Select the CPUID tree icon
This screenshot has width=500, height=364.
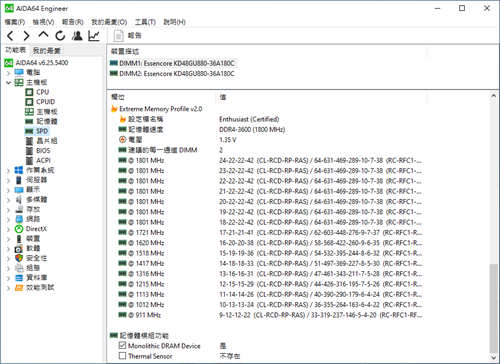[x=29, y=102]
